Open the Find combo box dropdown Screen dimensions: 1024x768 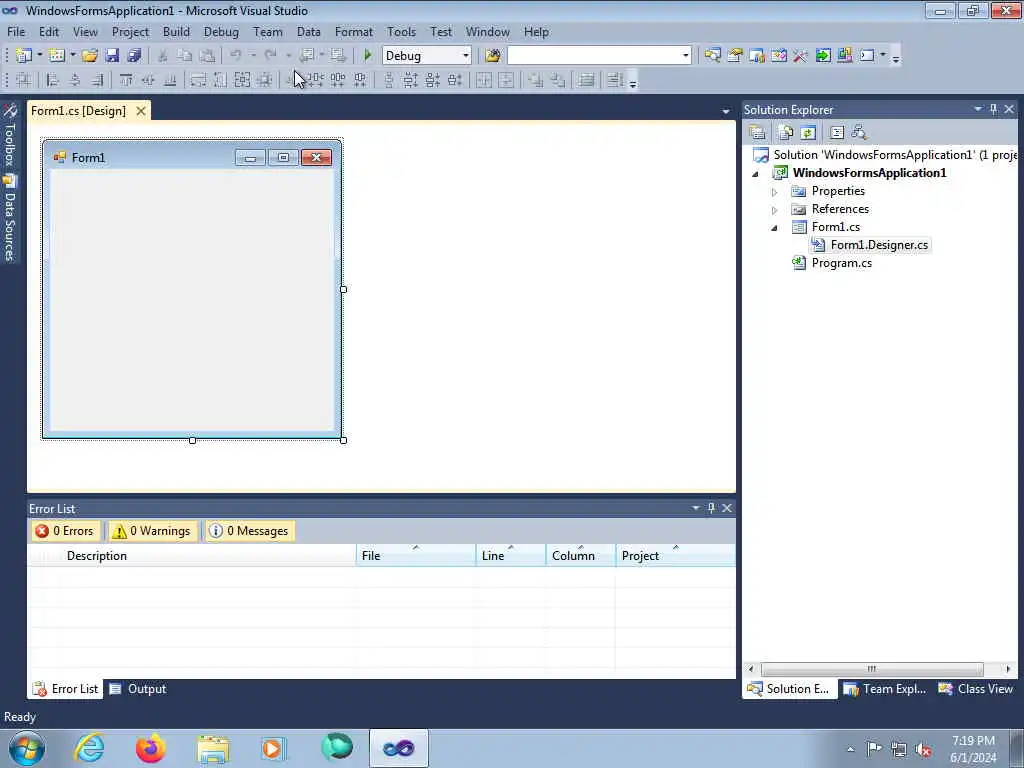[x=685, y=56]
